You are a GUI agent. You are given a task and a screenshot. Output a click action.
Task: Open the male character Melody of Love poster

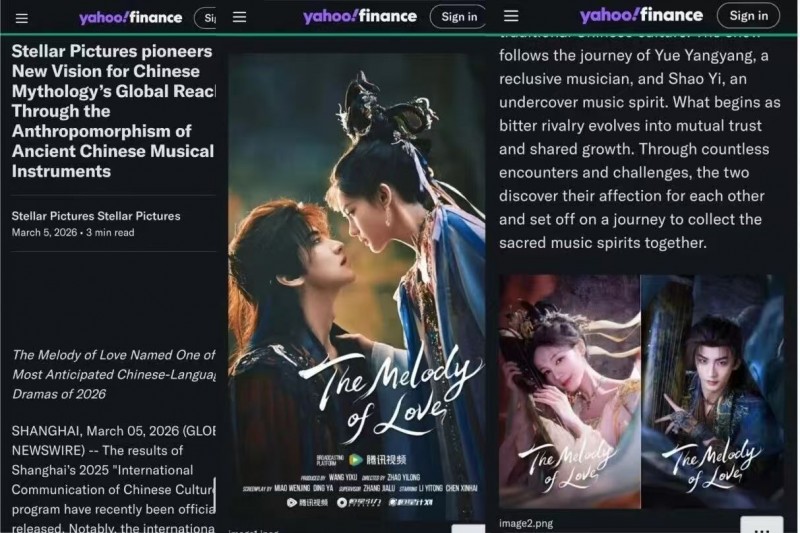tap(712, 392)
